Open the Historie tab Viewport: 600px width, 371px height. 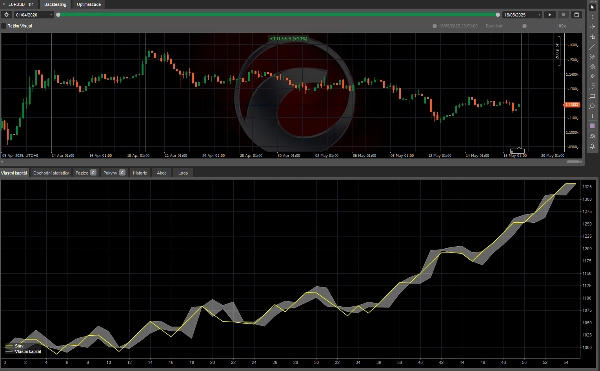(x=140, y=173)
